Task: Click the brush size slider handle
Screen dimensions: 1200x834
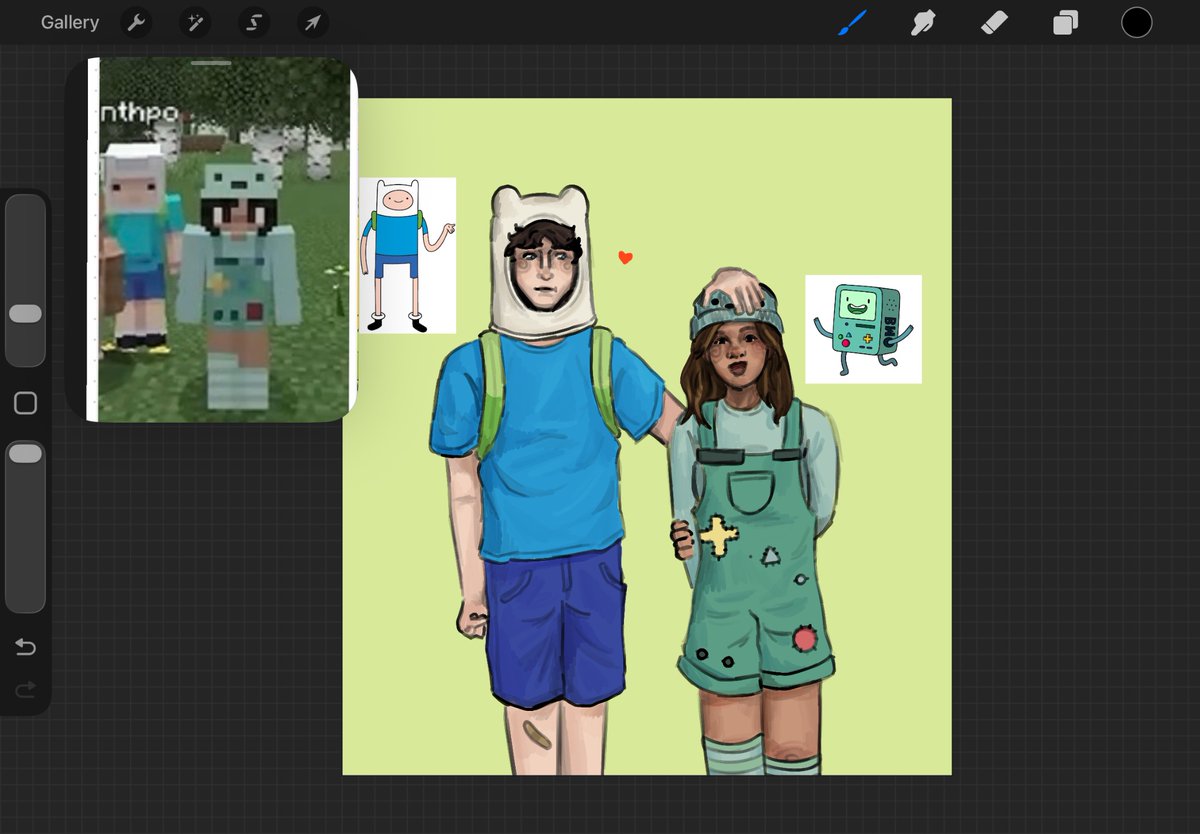Action: point(25,314)
